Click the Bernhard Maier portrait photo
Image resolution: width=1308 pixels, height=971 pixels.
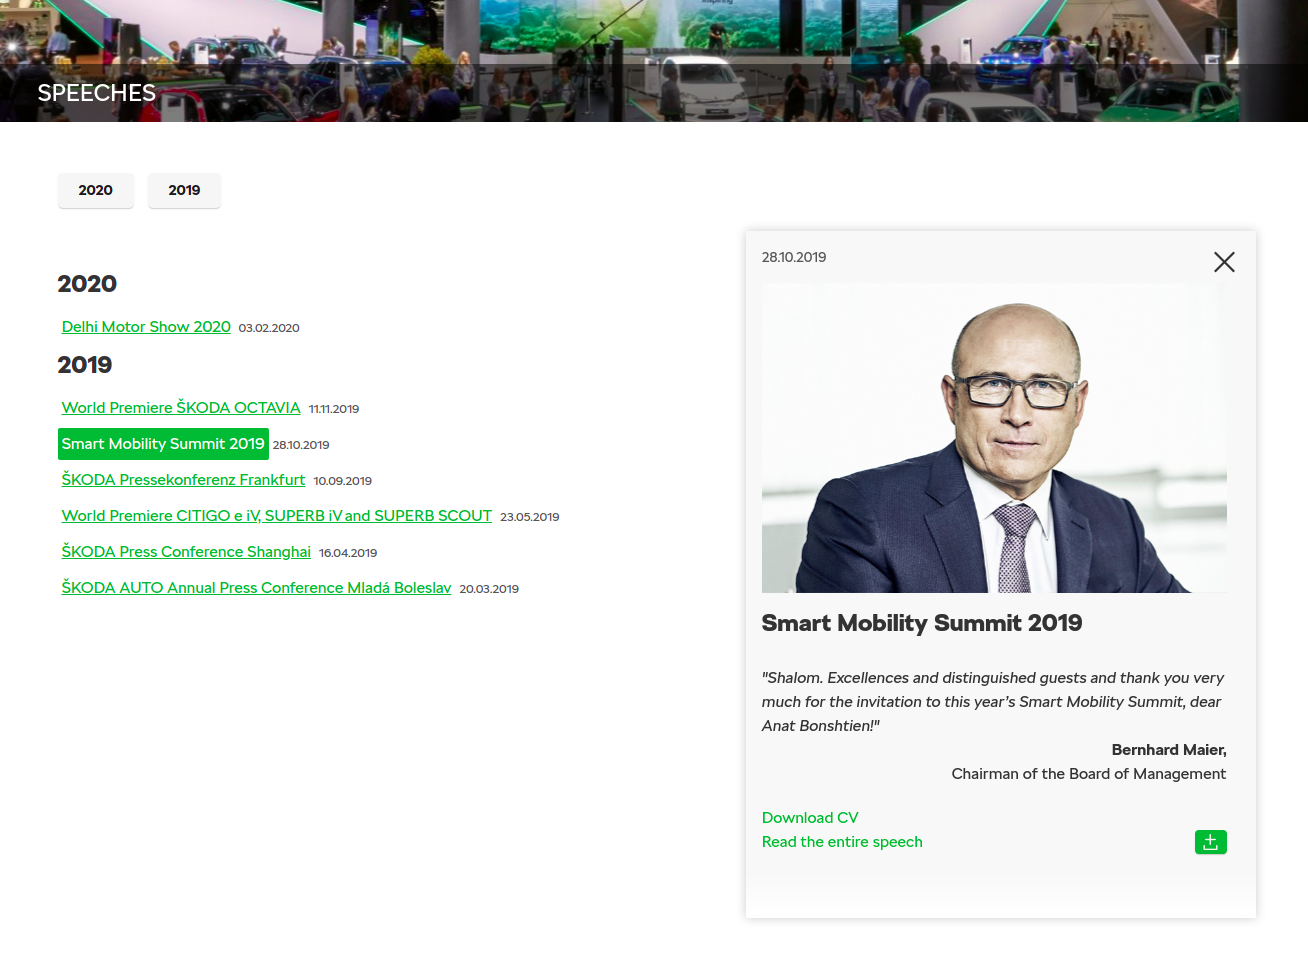pyautogui.click(x=994, y=438)
